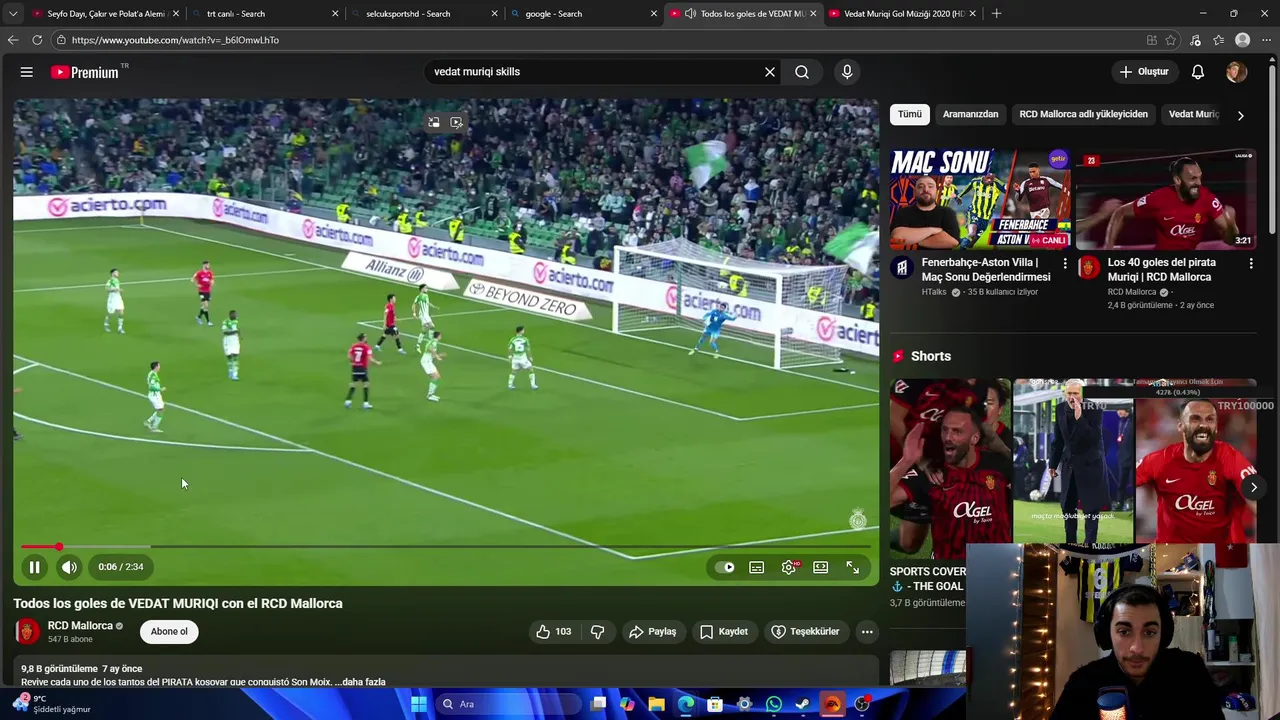
Task: Click the RCD Mallorca channel avatar
Action: [27, 631]
